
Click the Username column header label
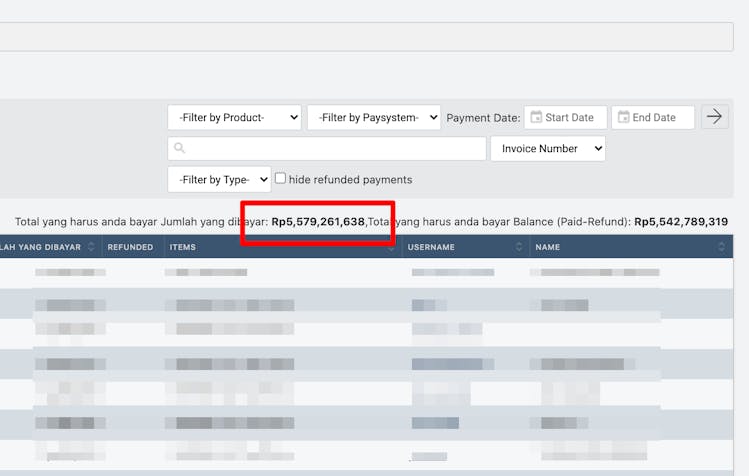(432, 247)
